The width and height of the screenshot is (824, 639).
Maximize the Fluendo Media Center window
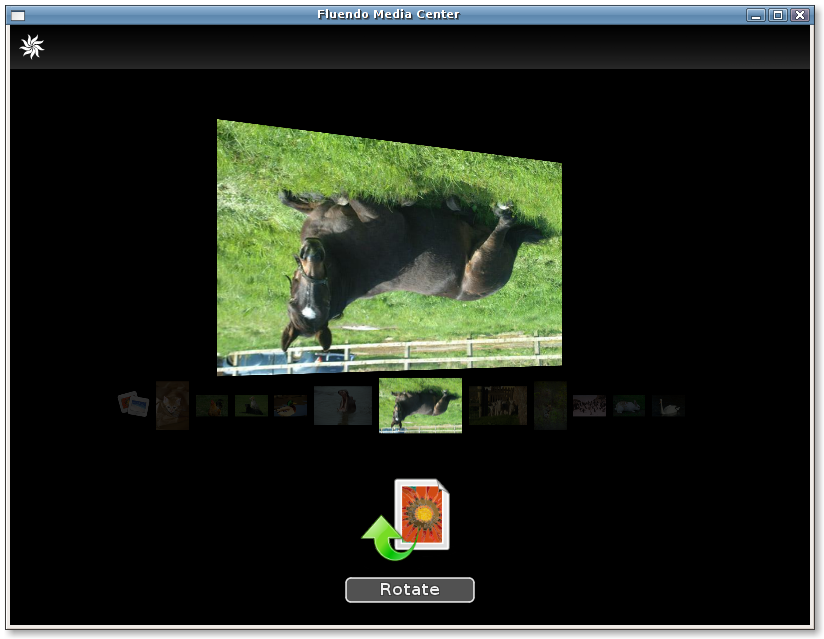coord(778,15)
